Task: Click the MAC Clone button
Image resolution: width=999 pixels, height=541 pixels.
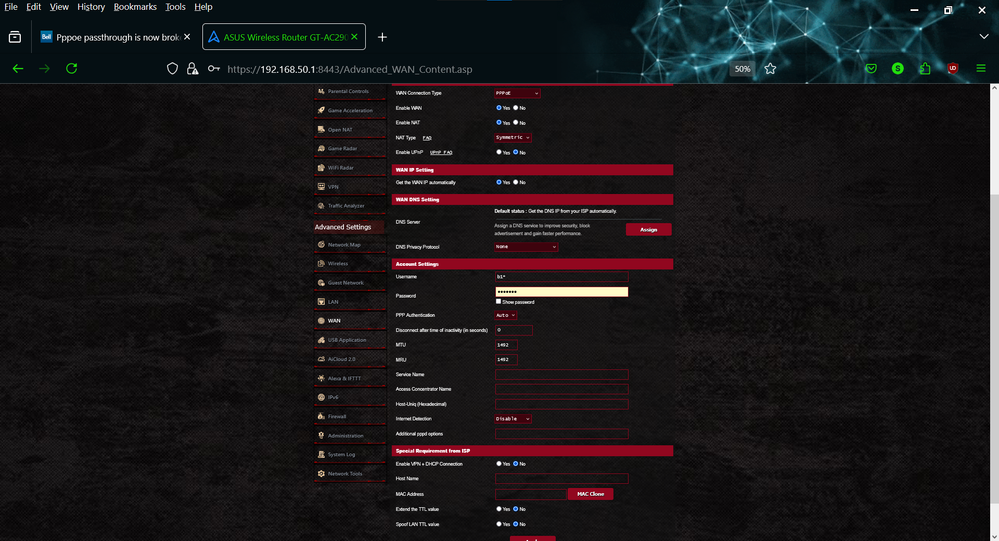Action: tap(591, 494)
